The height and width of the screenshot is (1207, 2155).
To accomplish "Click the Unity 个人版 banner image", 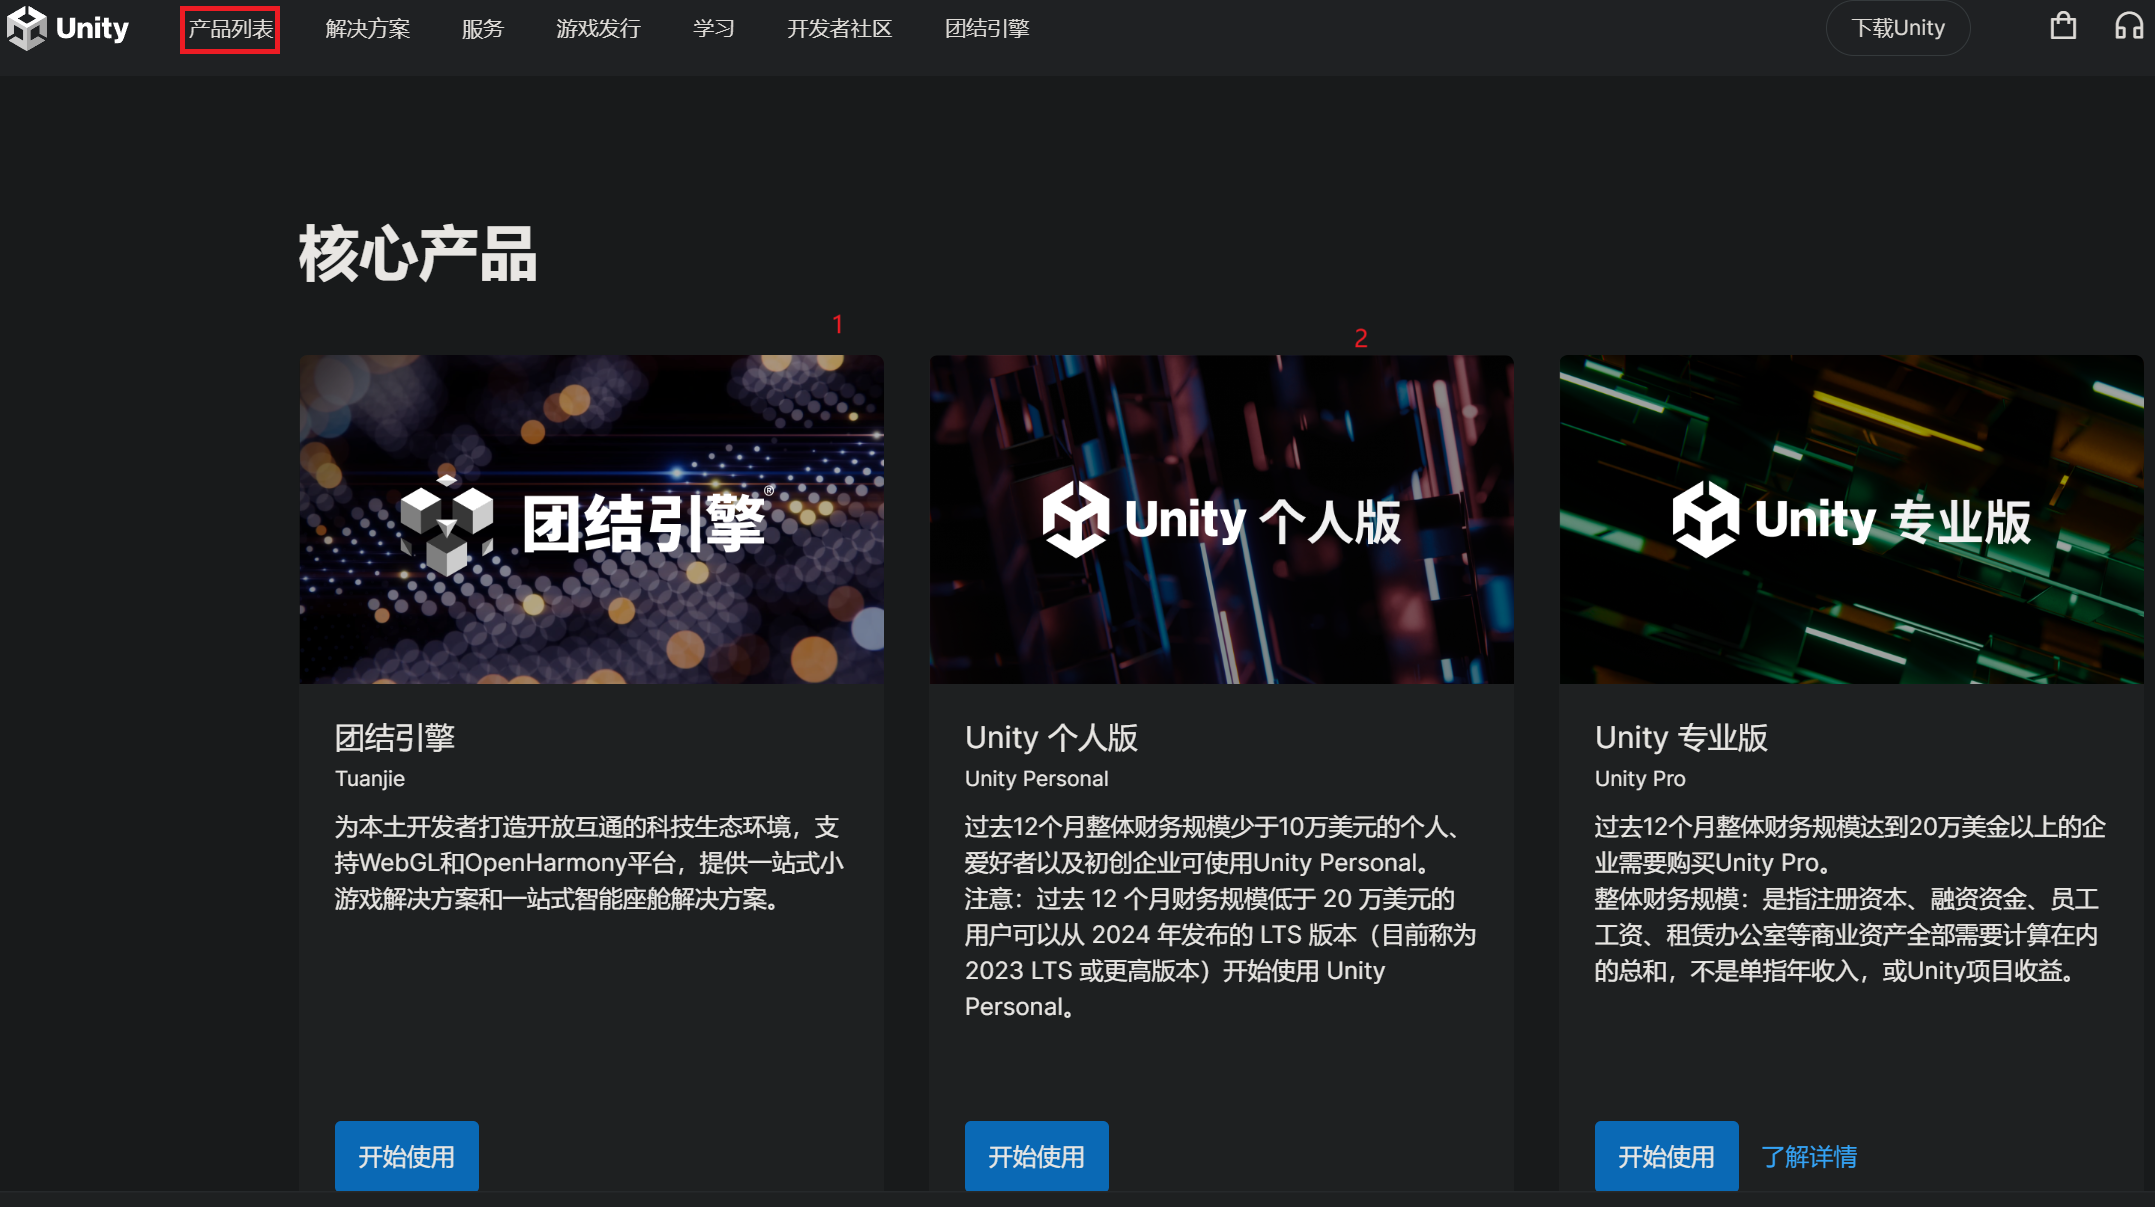I will pyautogui.click(x=1221, y=520).
